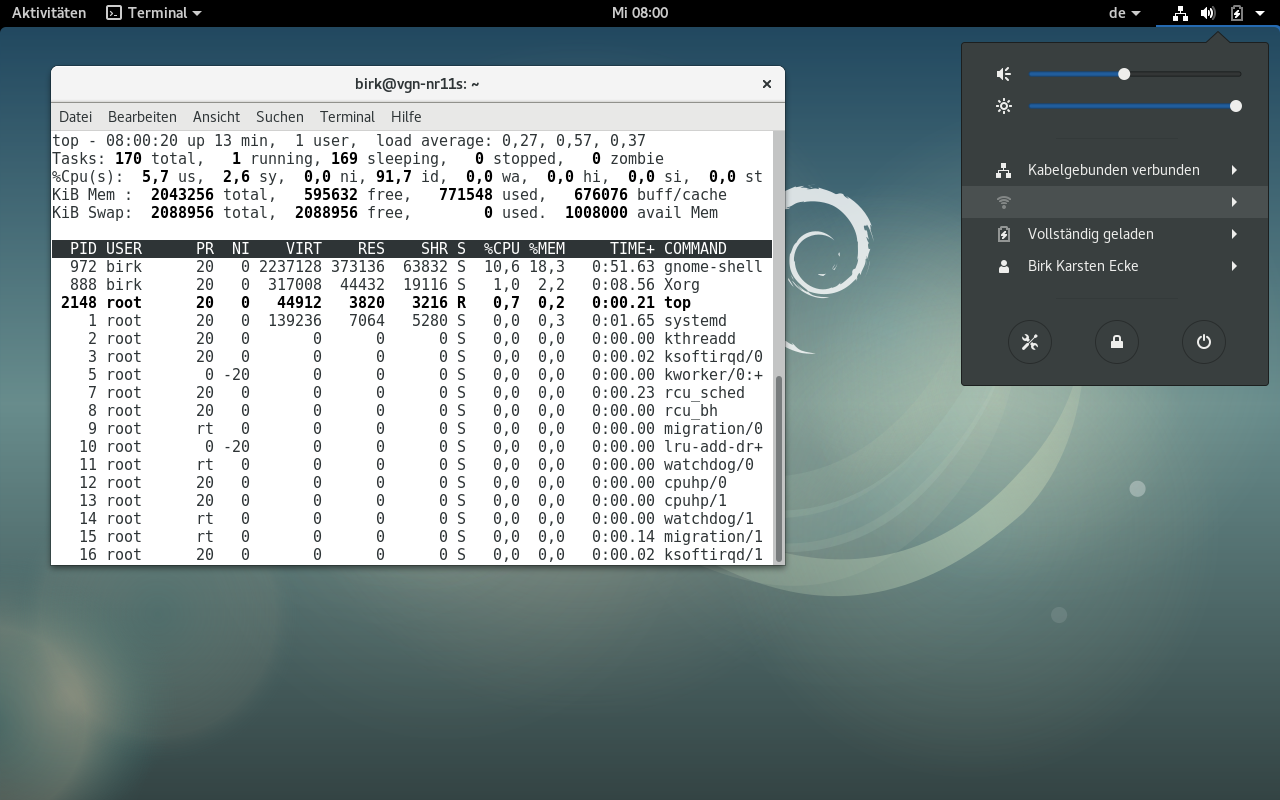This screenshot has height=800, width=1280.
Task: Open the 'de' keyboard layout dropdown
Action: [x=1125, y=13]
